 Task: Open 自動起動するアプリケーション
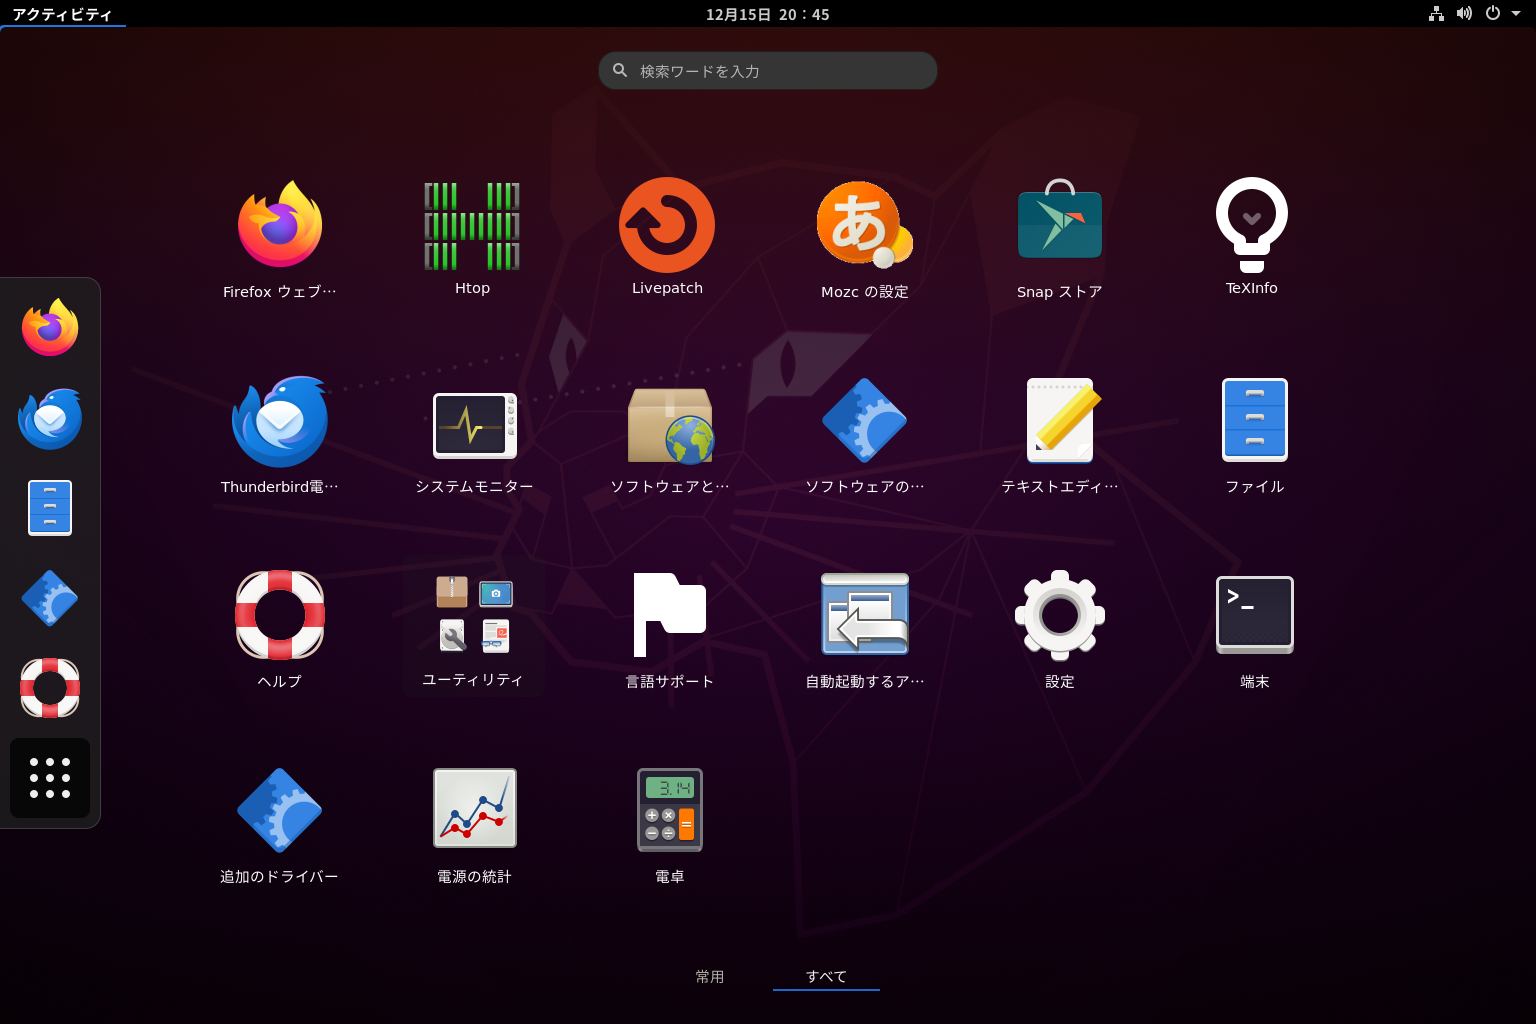865,614
